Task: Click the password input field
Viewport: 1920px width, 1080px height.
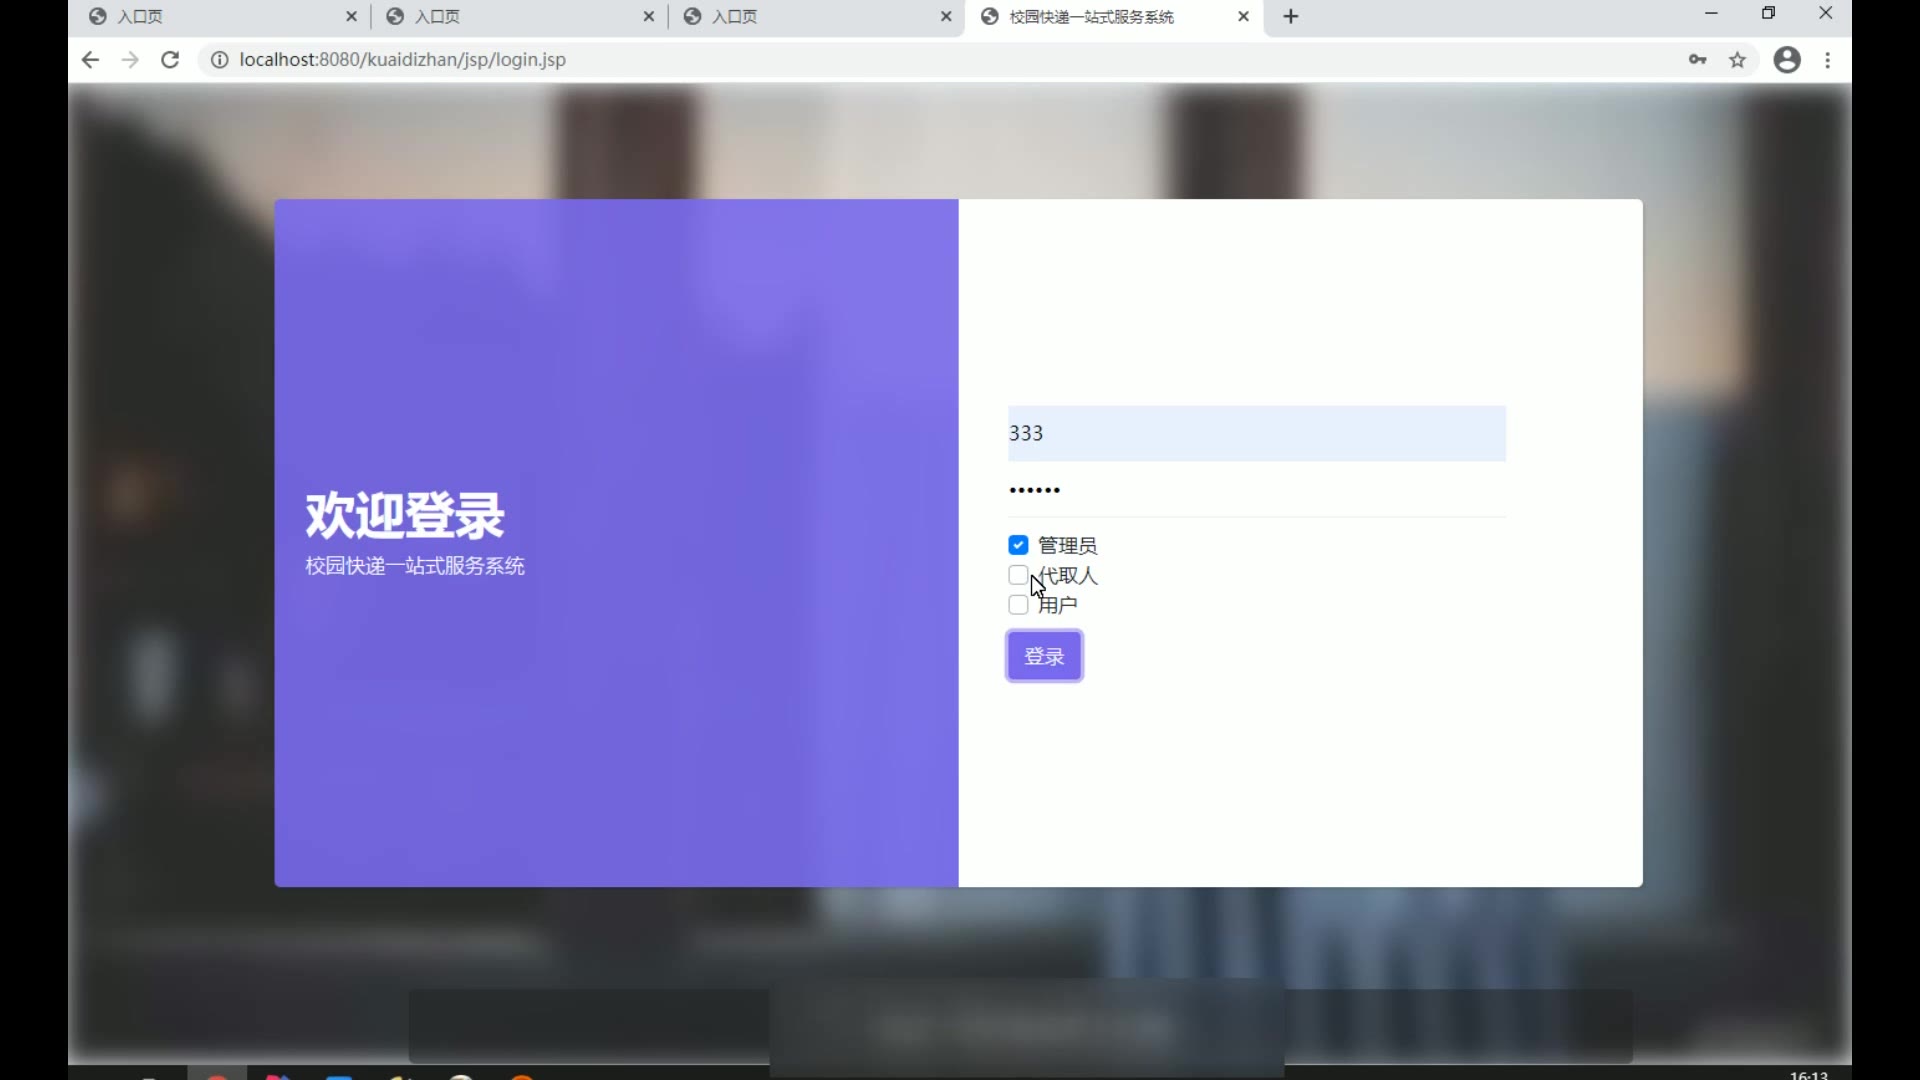Action: click(1256, 490)
